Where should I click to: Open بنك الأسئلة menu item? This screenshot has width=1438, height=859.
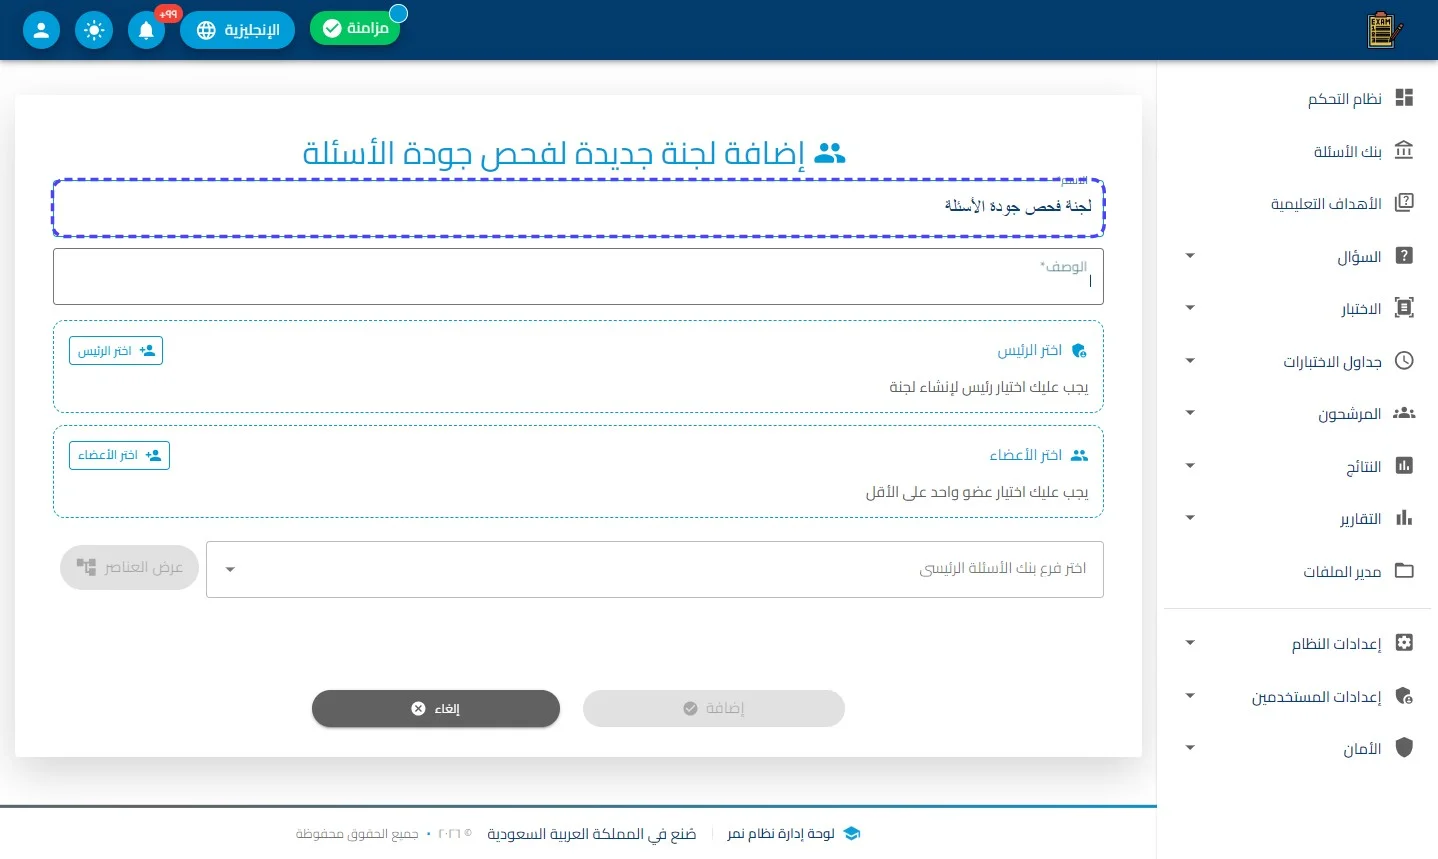tap(1297, 151)
